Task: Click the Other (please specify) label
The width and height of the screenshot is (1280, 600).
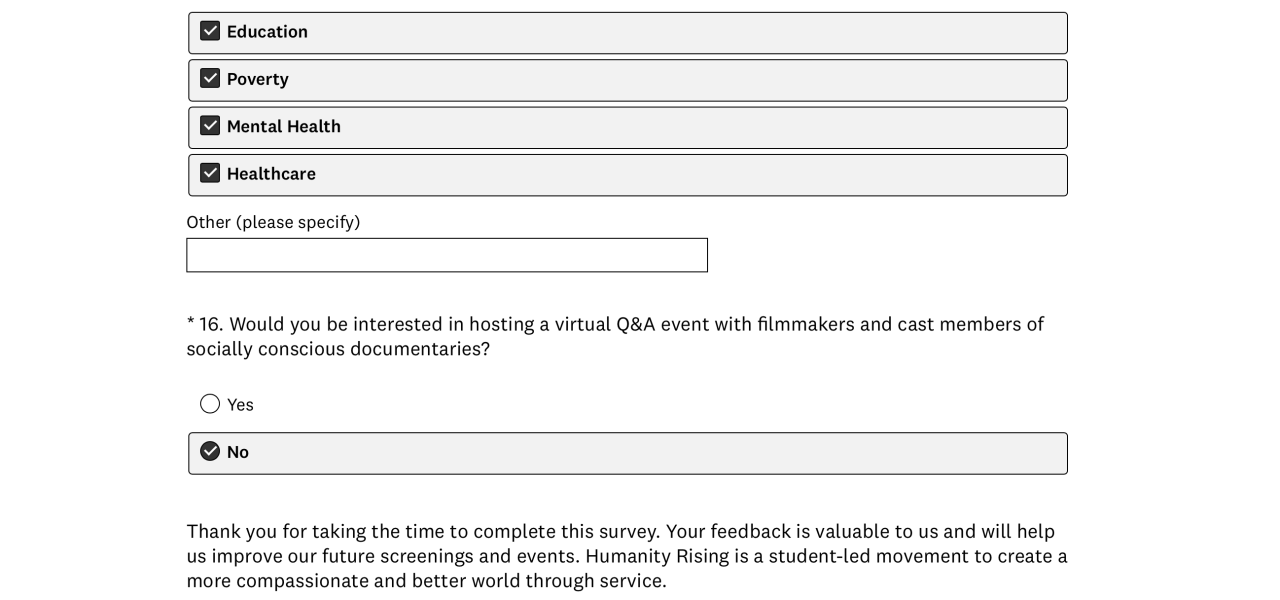Action: pos(273,222)
